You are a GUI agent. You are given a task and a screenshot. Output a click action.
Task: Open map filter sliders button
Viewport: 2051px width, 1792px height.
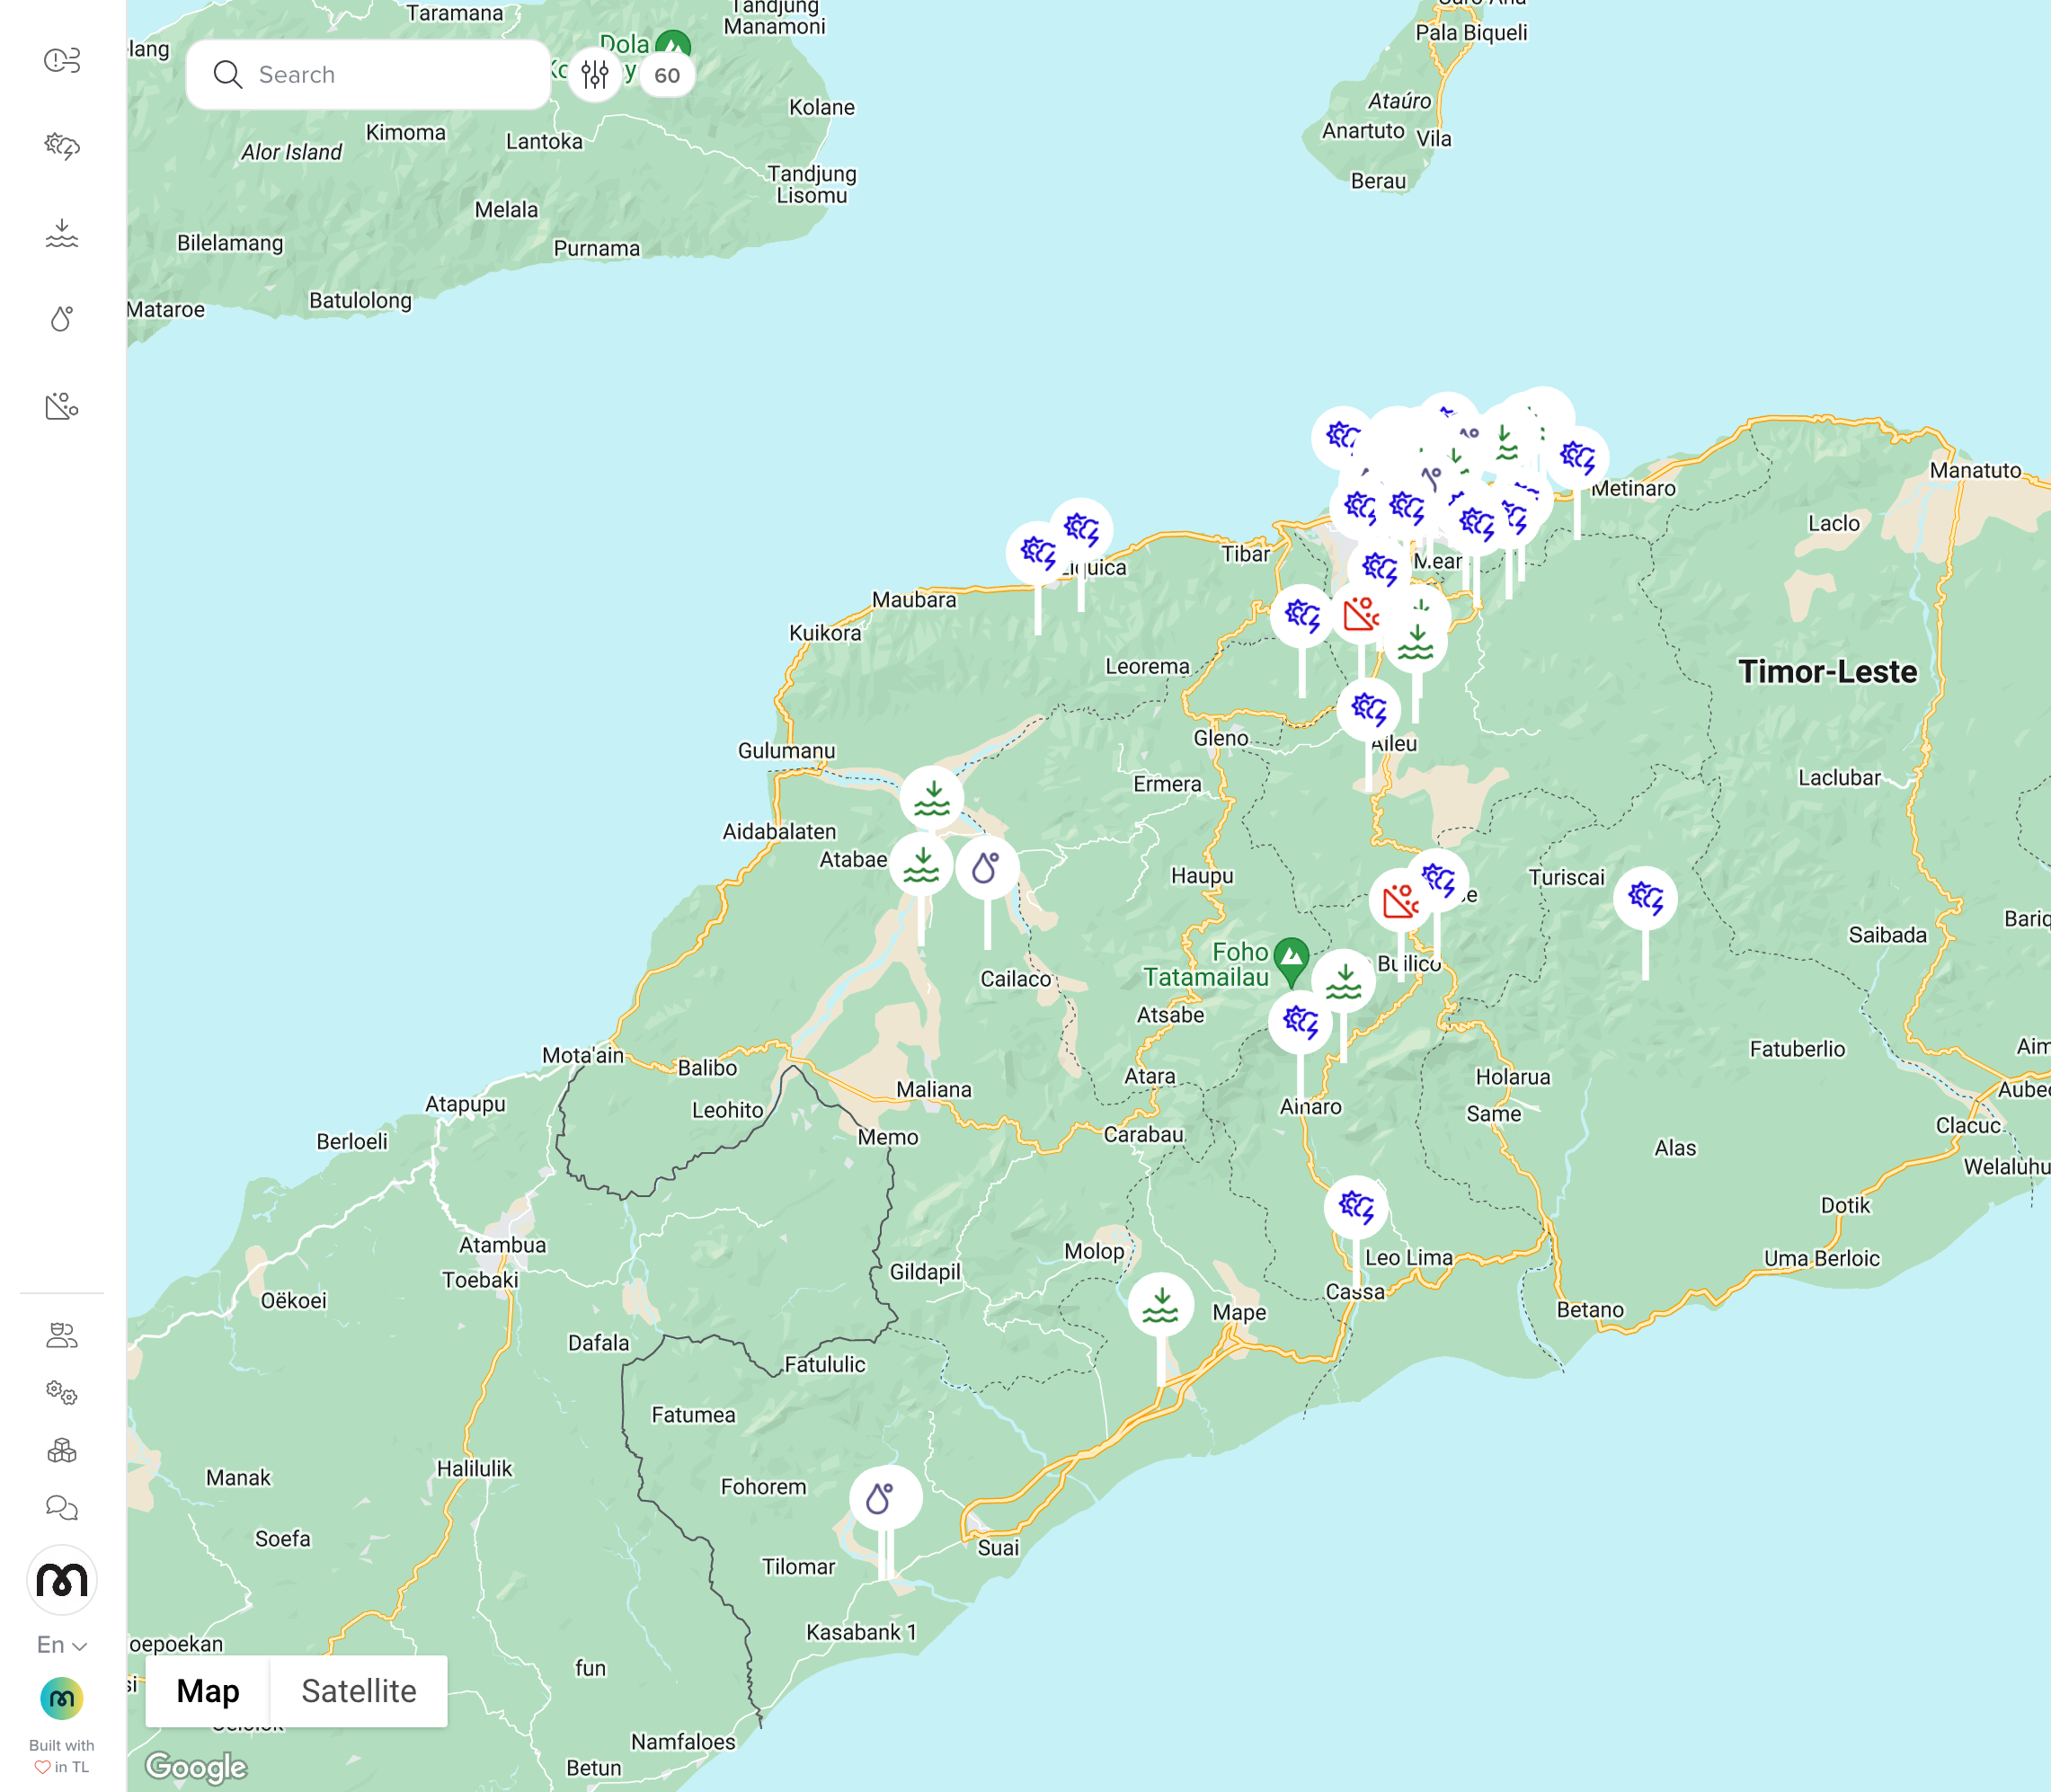[595, 74]
